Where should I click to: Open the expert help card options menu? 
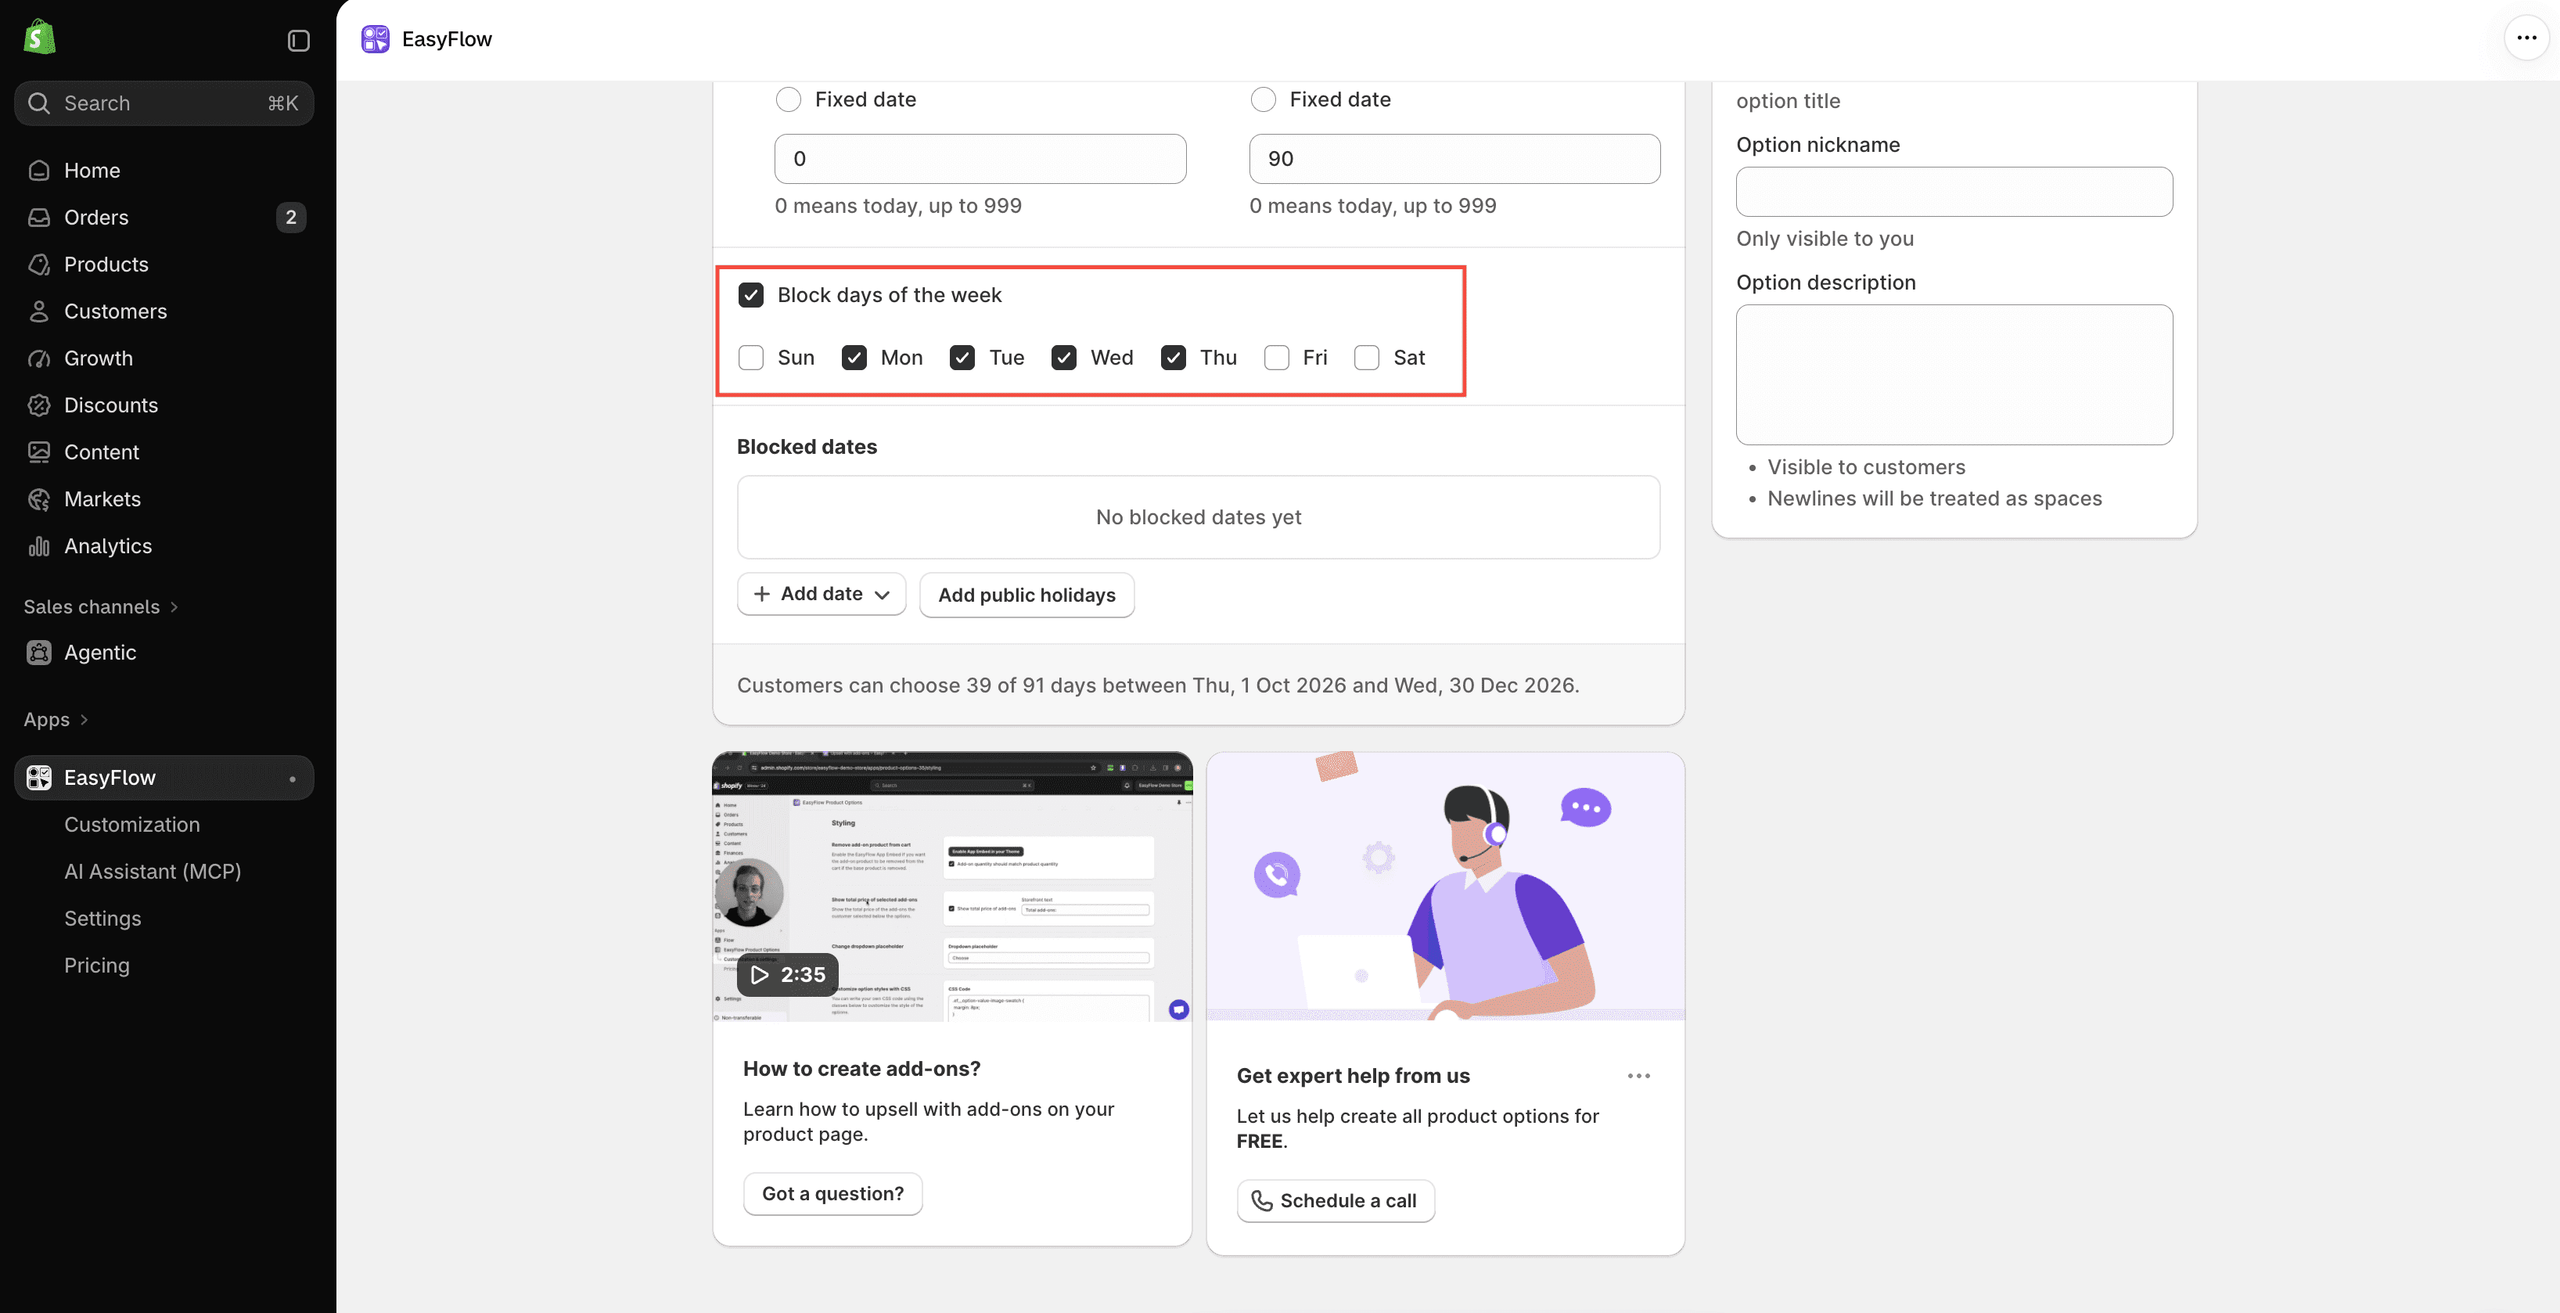pyautogui.click(x=1638, y=1076)
